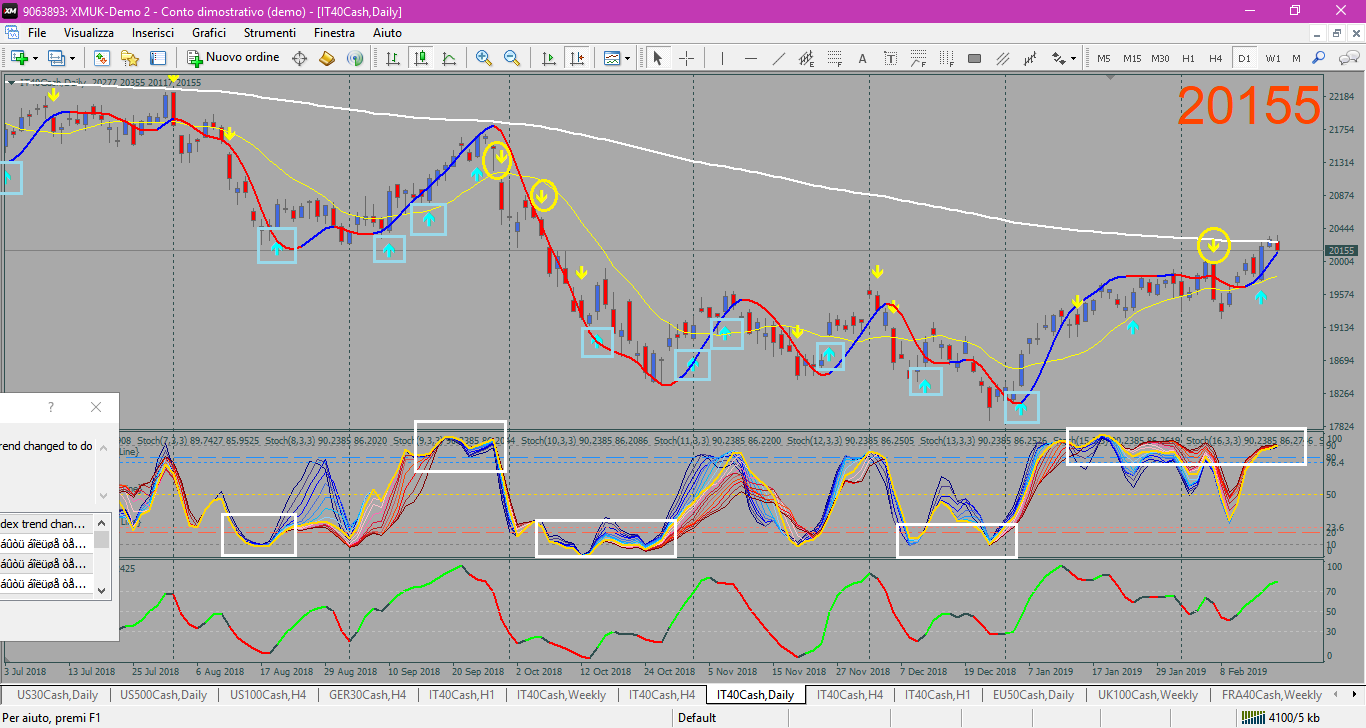Switch to W1 timeframe
The height and width of the screenshot is (728, 1366).
(x=1272, y=58)
